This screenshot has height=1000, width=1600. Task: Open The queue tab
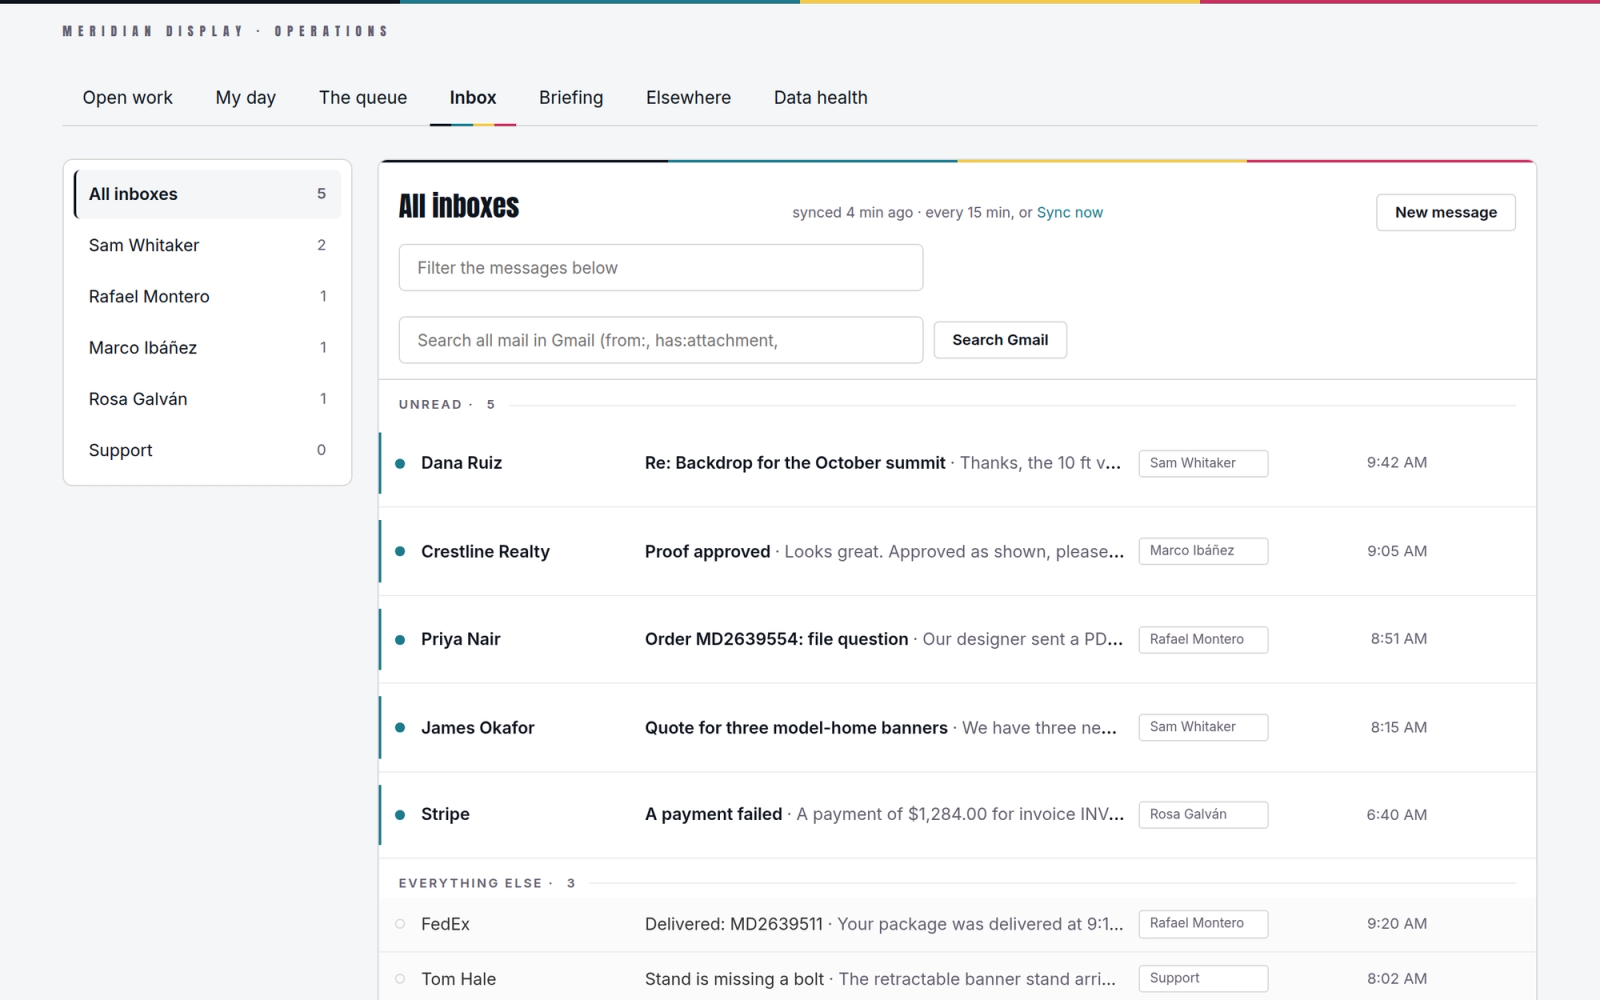(363, 98)
